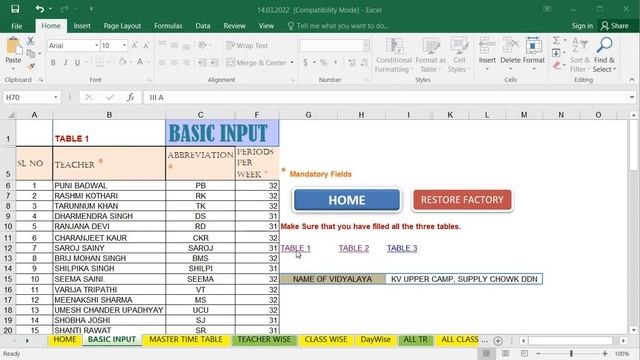The width and height of the screenshot is (640, 360).
Task: Switch to the Page Layout tab
Action: pos(122,26)
